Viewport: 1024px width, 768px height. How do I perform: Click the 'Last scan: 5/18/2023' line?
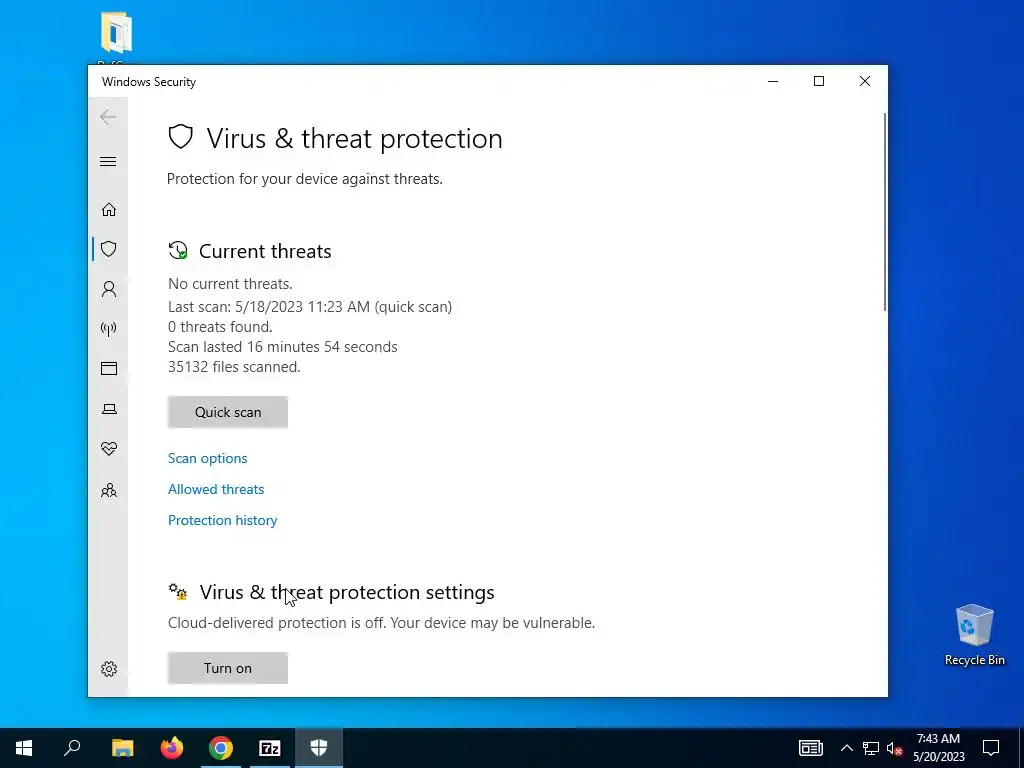310,307
